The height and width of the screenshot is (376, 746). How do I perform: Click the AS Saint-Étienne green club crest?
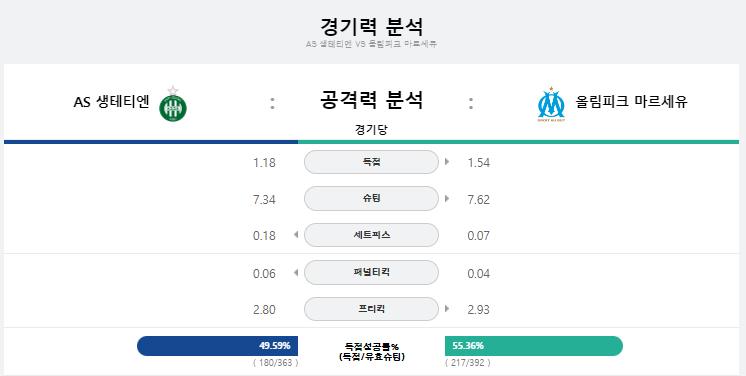[x=173, y=104]
